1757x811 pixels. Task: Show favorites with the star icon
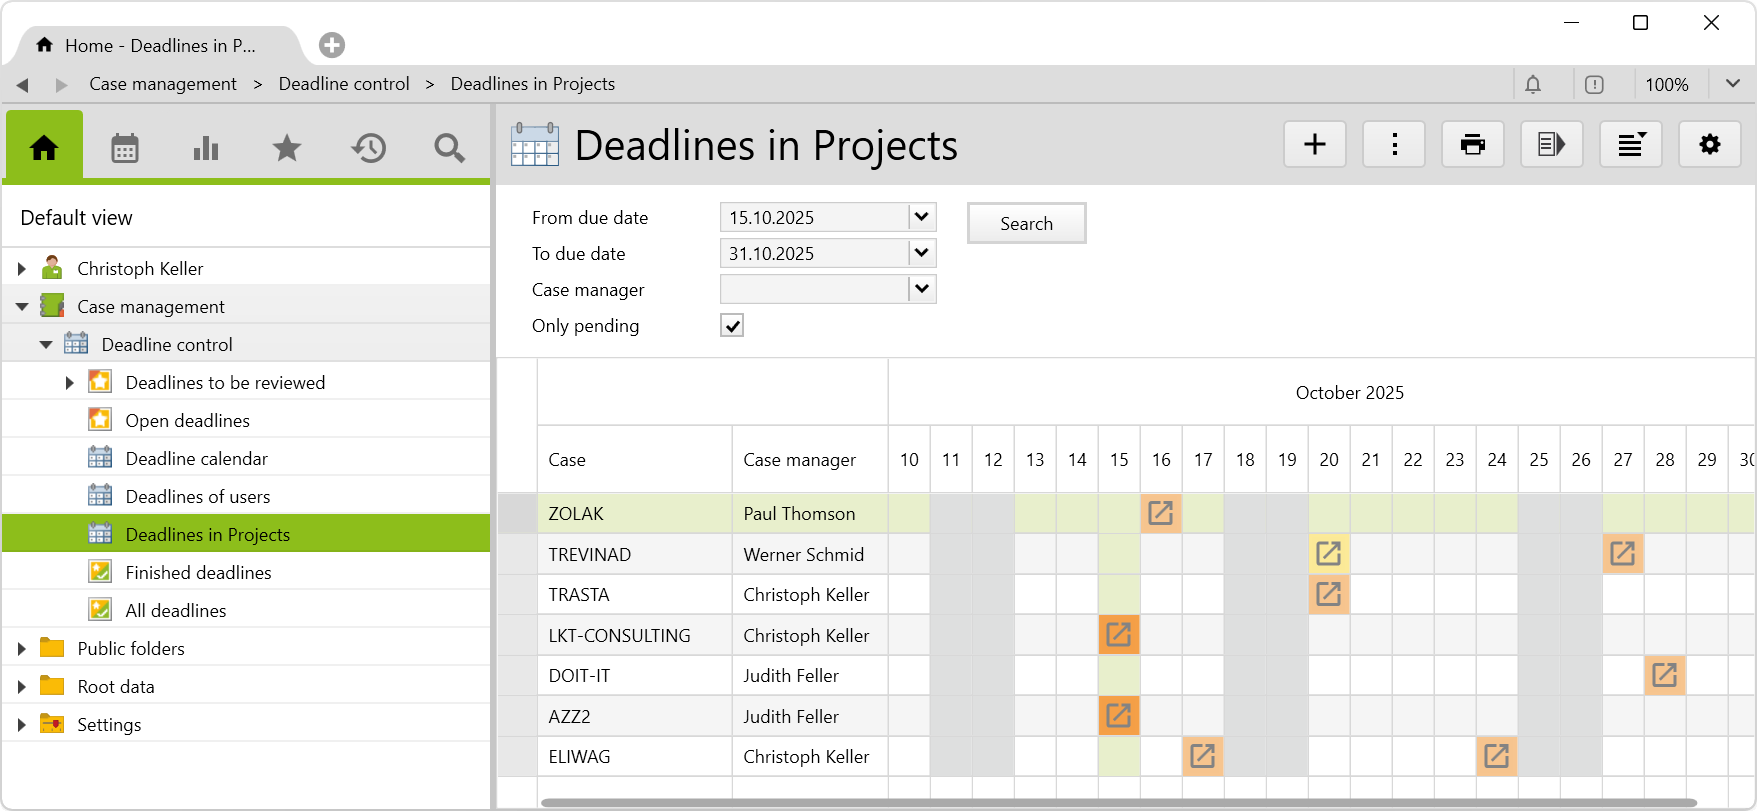pos(287,148)
